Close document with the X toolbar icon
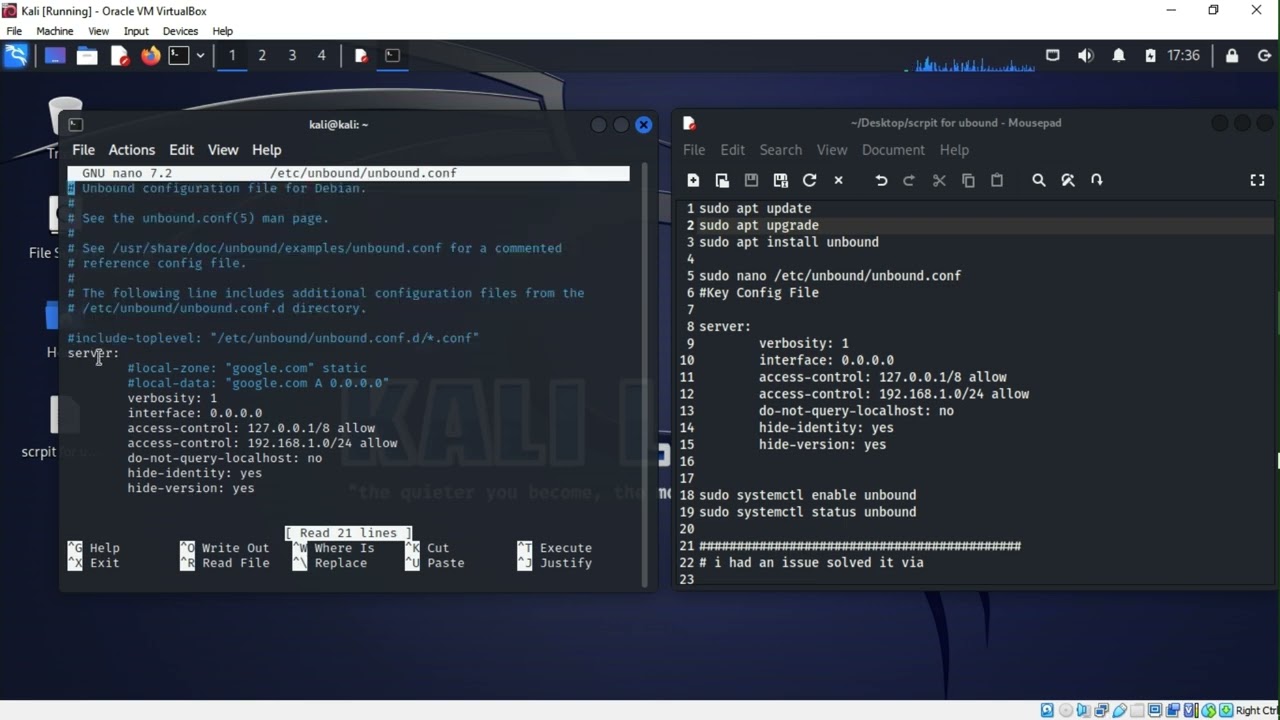The image size is (1280, 720). (839, 180)
